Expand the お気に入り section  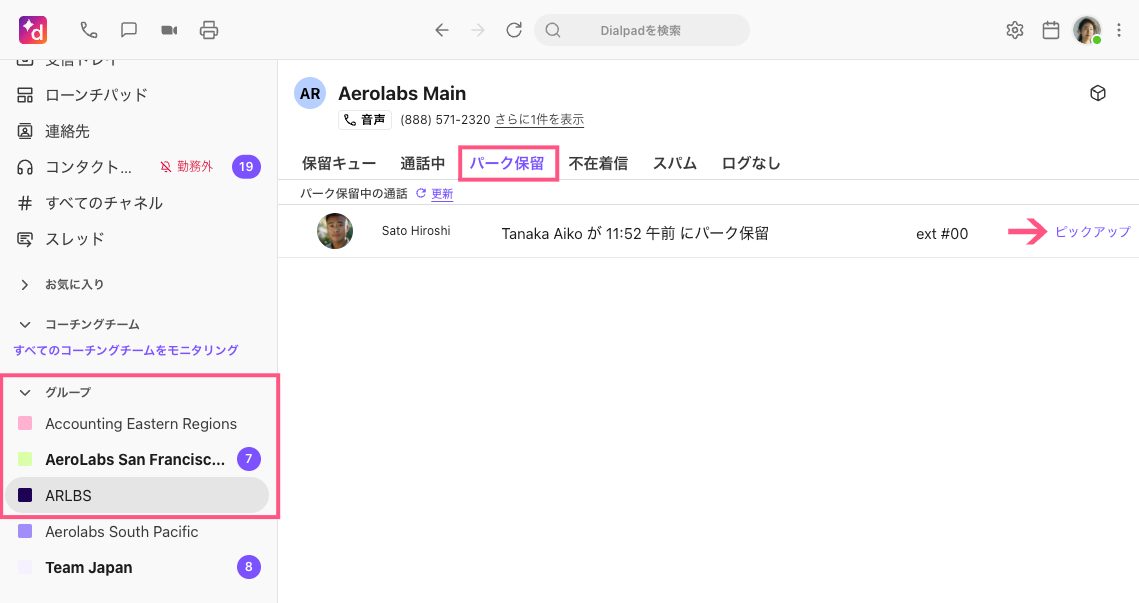click(25, 285)
